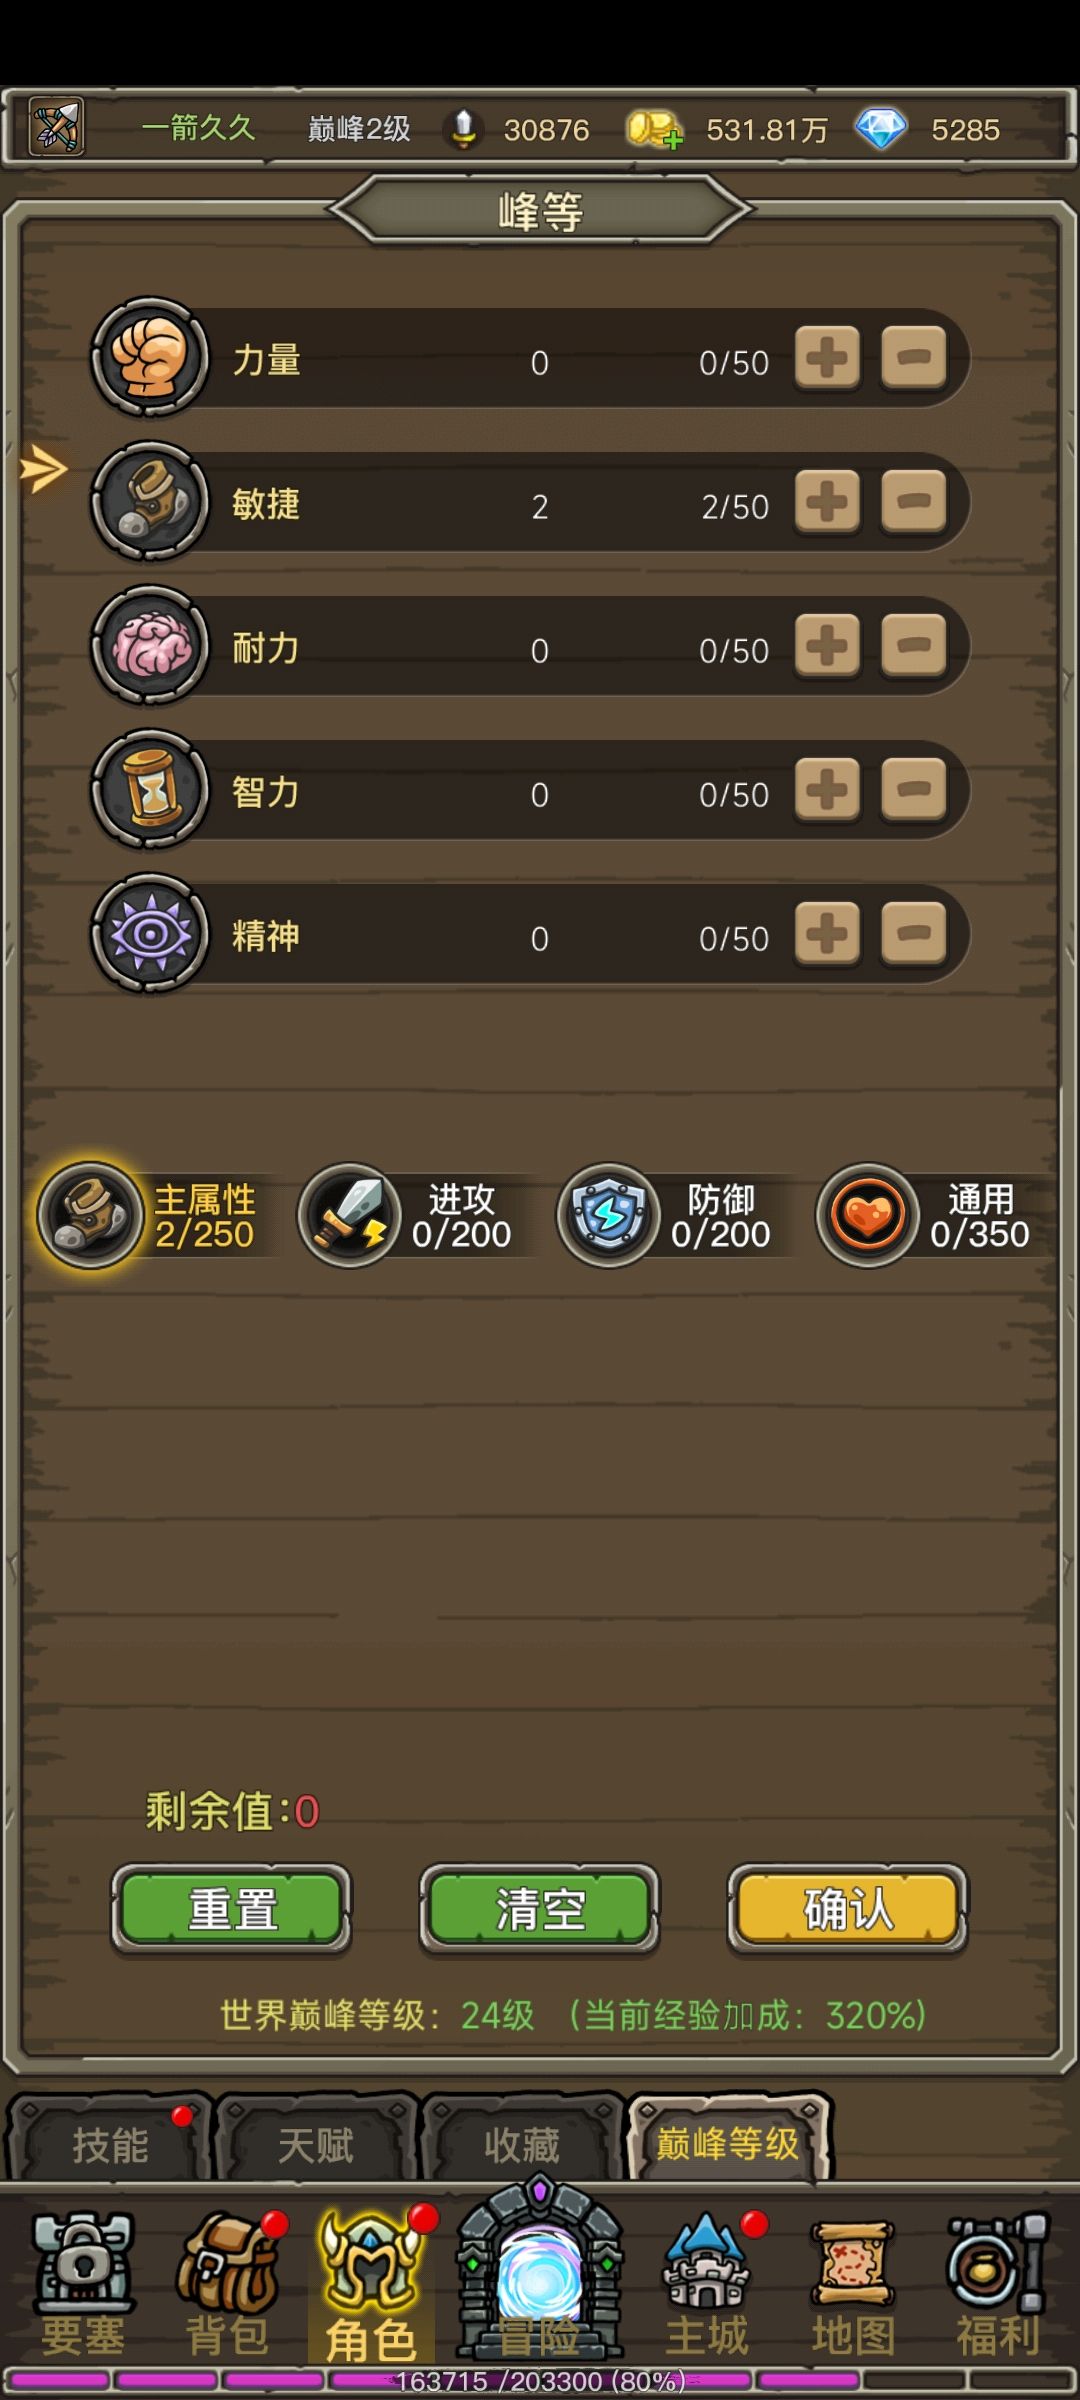Select the 精神 eye icon
Viewport: 1080px width, 2400px height.
150,933
